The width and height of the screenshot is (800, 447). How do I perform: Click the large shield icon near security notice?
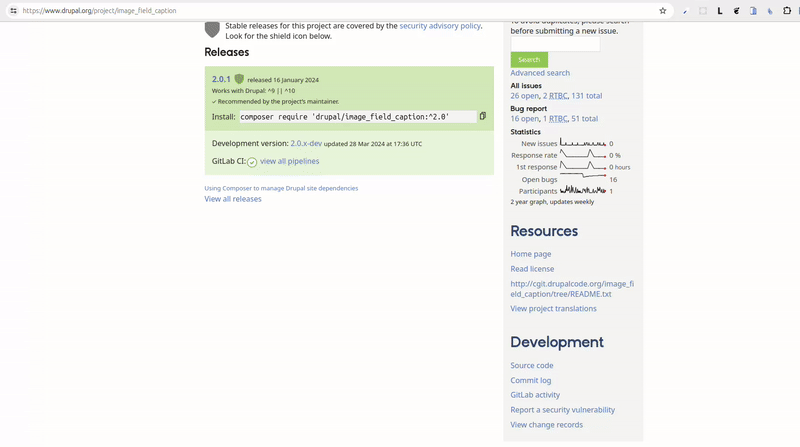tap(212, 30)
